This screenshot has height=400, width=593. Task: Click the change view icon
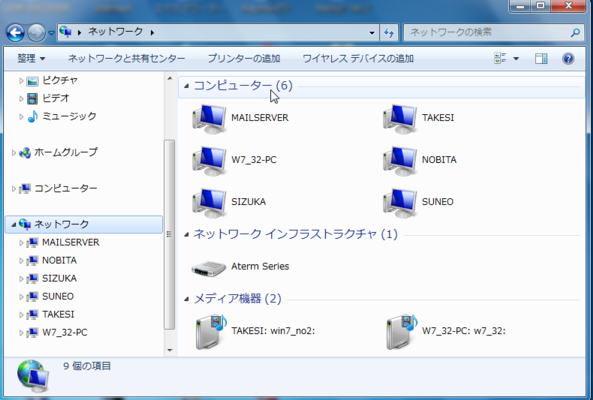[500, 59]
